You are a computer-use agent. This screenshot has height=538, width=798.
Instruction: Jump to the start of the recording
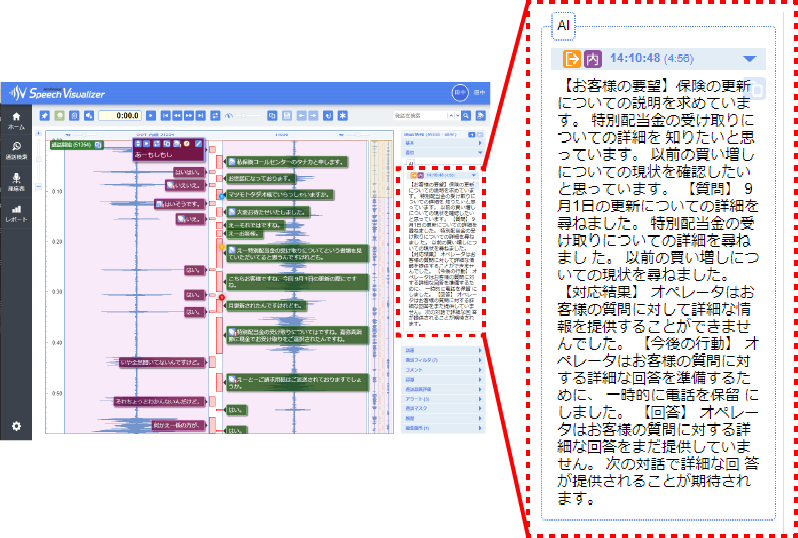[165, 116]
